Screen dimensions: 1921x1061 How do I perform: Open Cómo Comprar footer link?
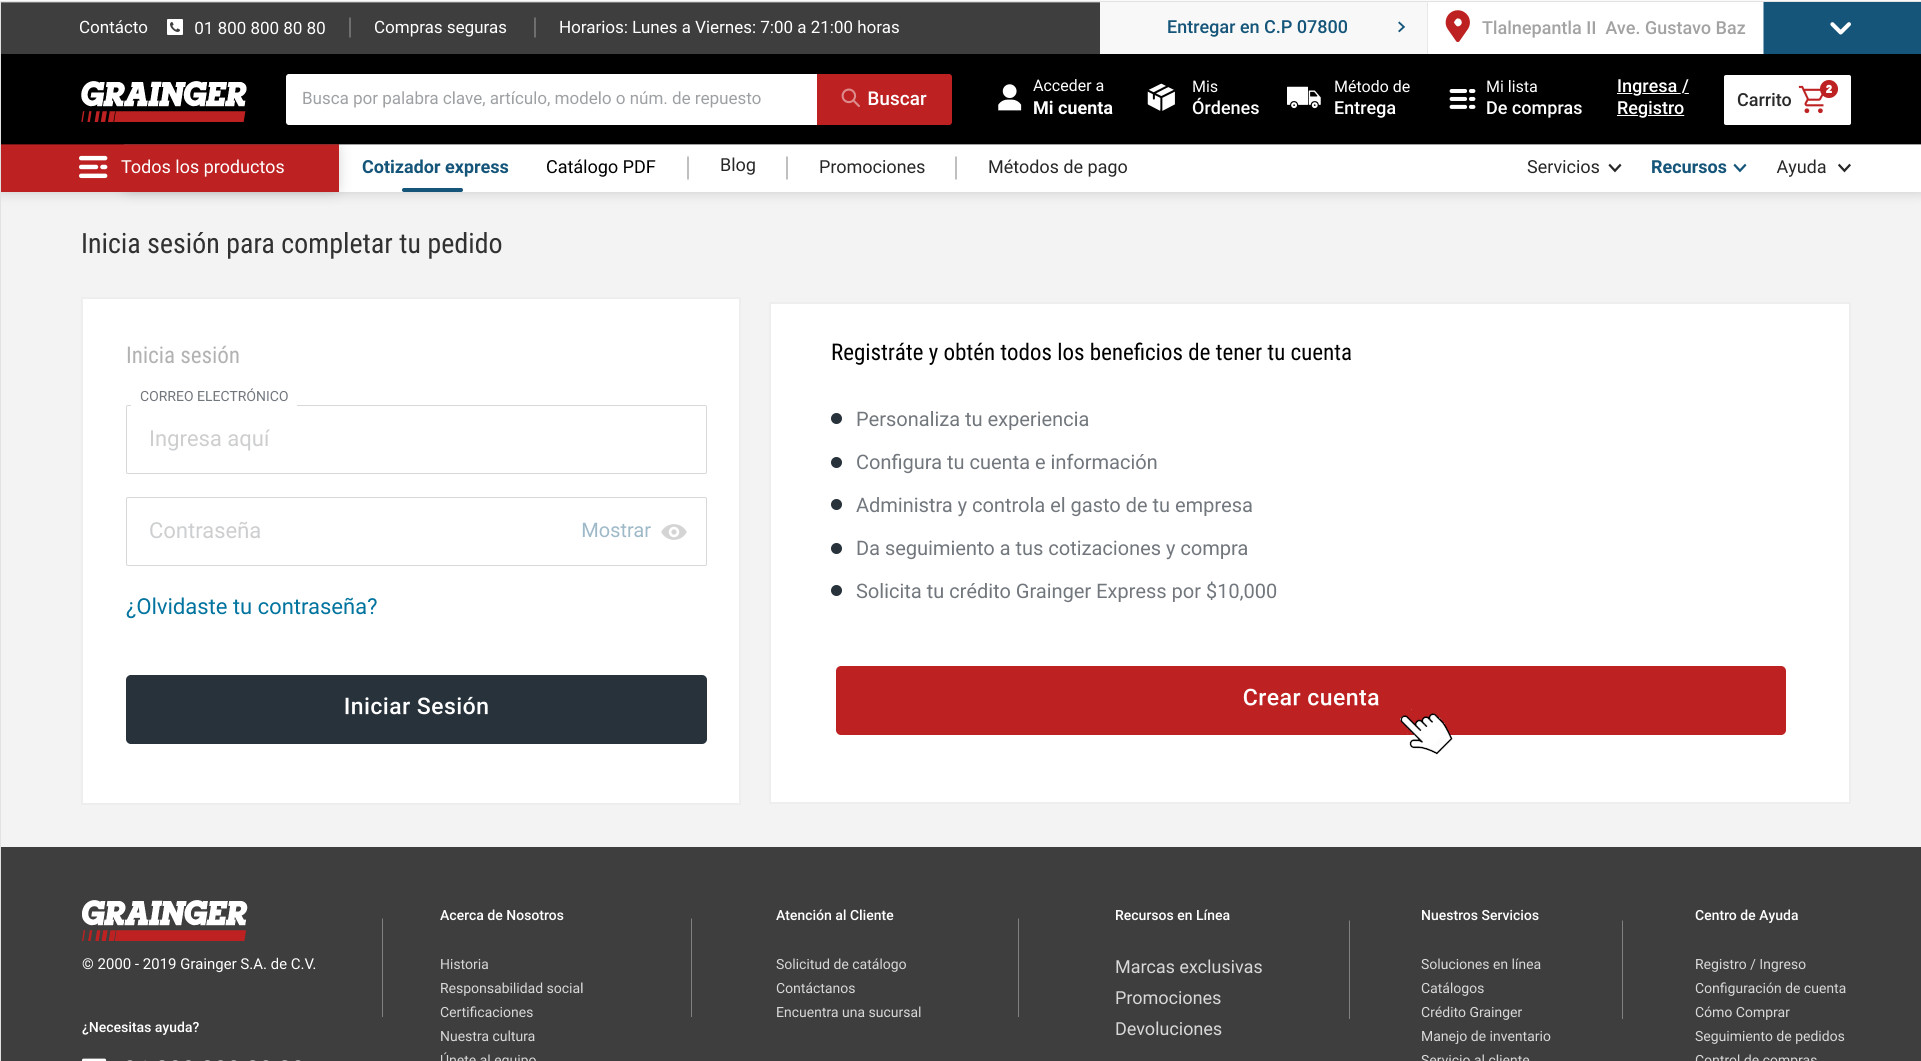1742,1012
